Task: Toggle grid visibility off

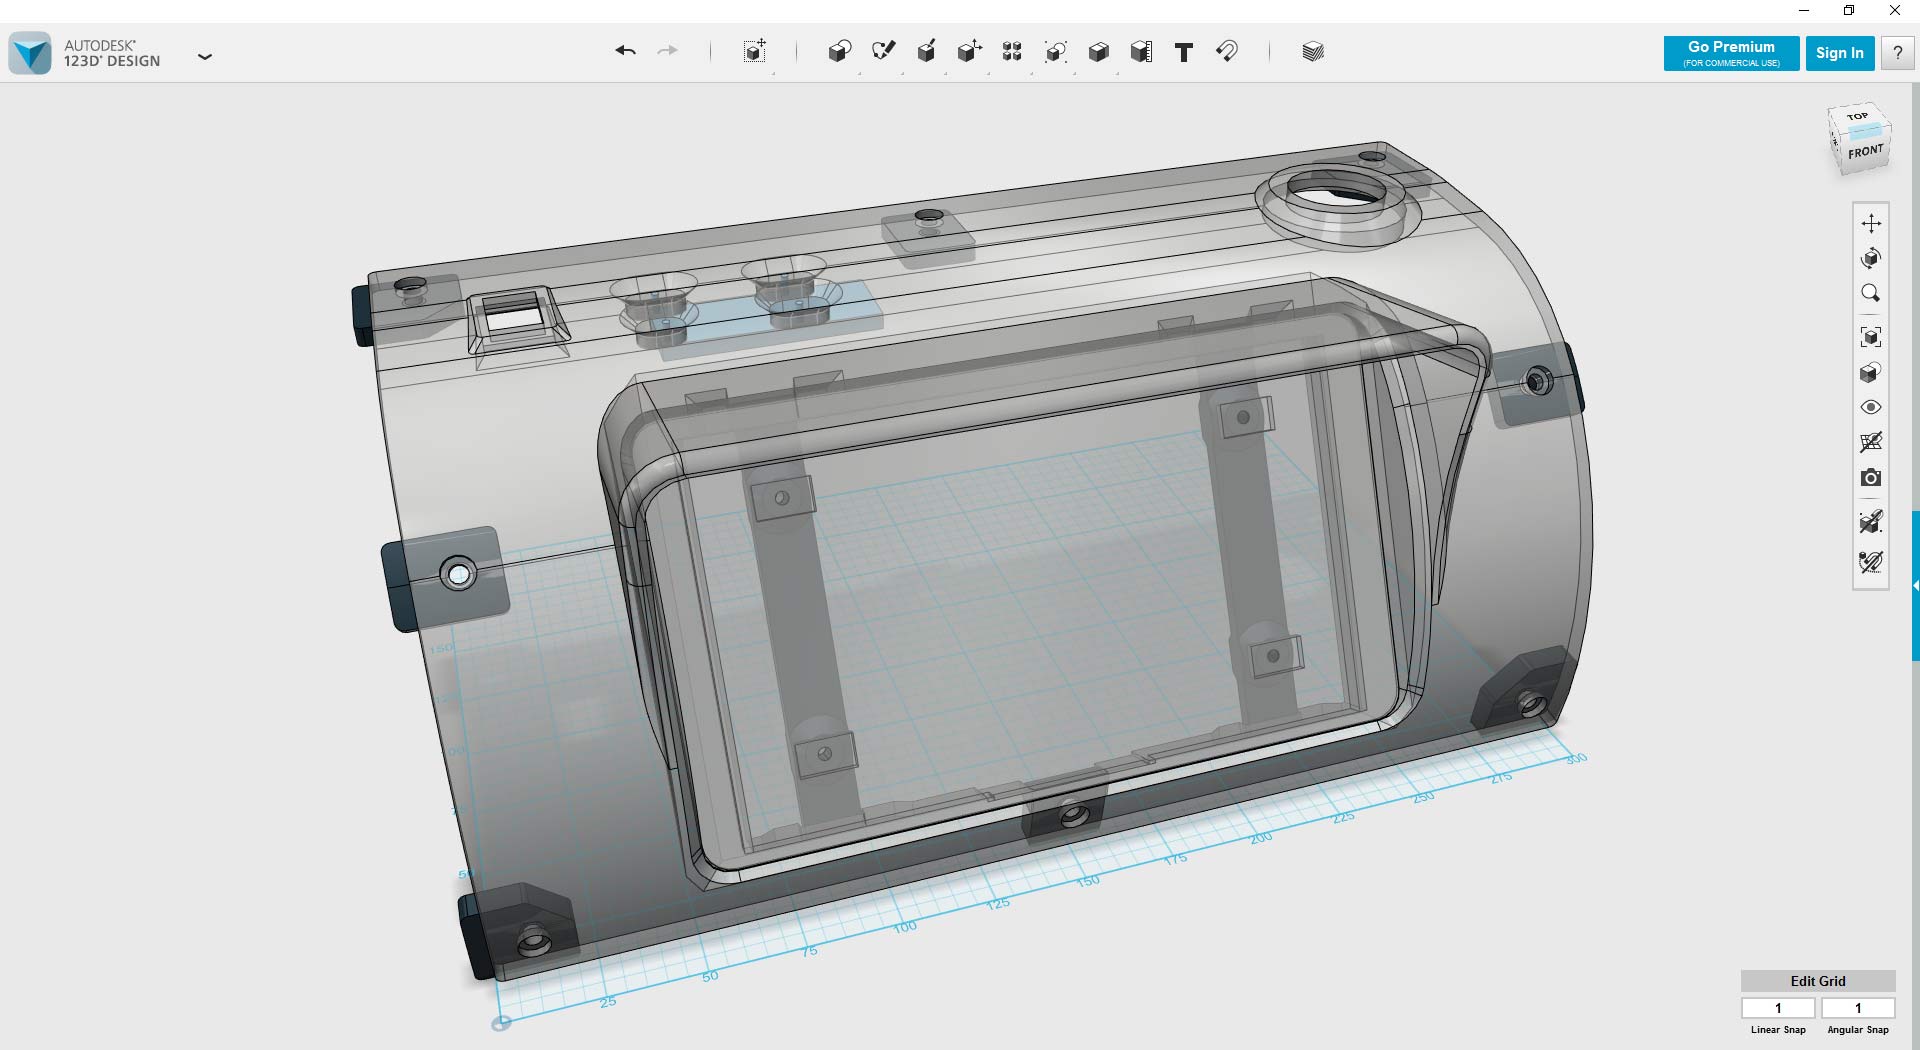Action: (x=1873, y=441)
